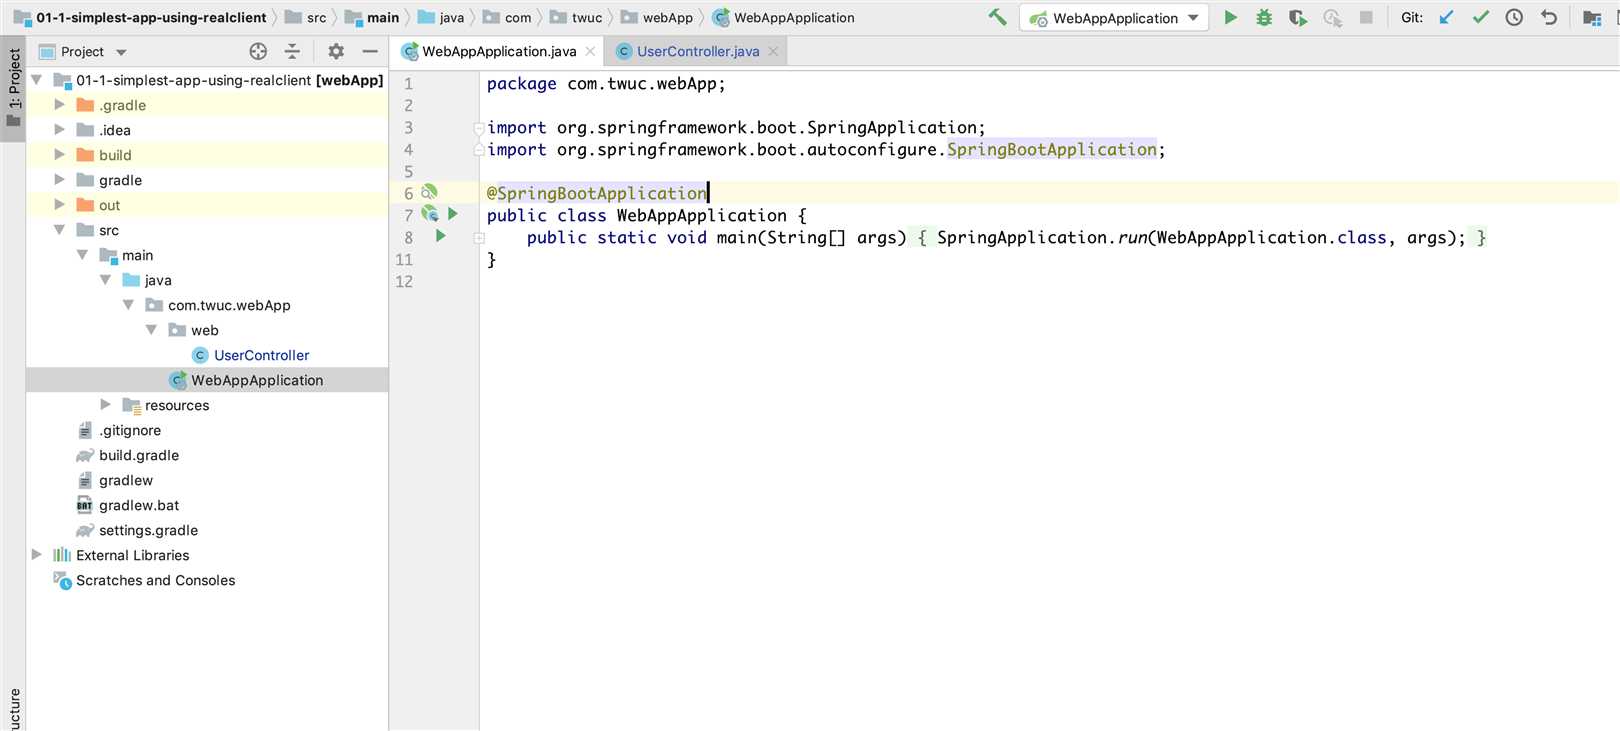1620x731 pixels.
Task: Click the Spring gutter icon on line 7
Action: point(429,213)
